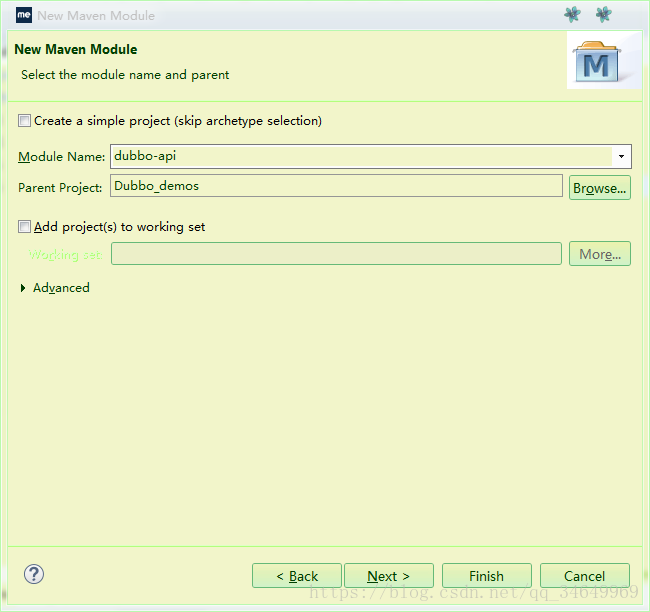Image resolution: width=650 pixels, height=612 pixels.
Task: Click the Finish button
Action: click(487, 576)
